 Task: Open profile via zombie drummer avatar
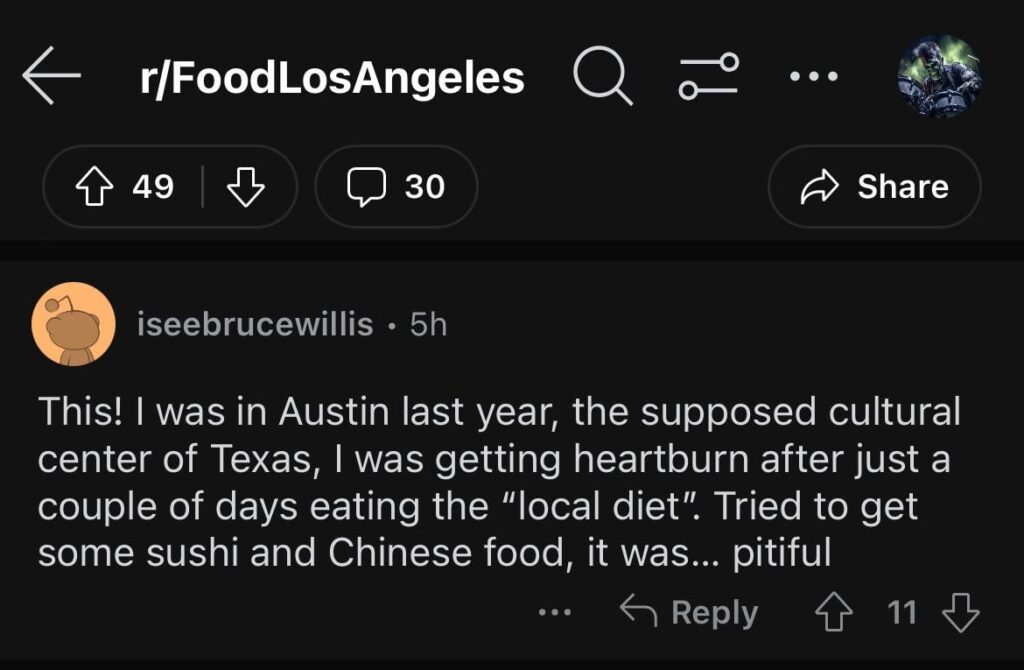point(938,79)
